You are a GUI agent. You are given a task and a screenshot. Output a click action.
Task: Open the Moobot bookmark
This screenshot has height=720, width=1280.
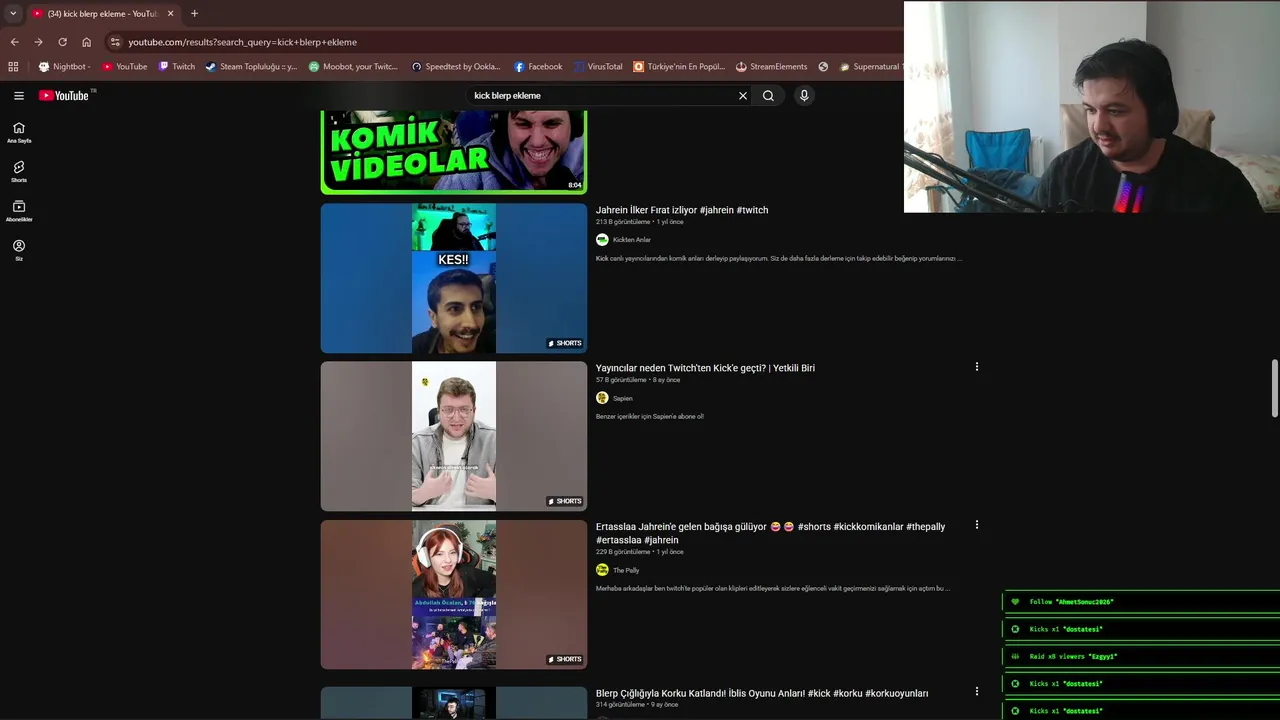tap(353, 67)
